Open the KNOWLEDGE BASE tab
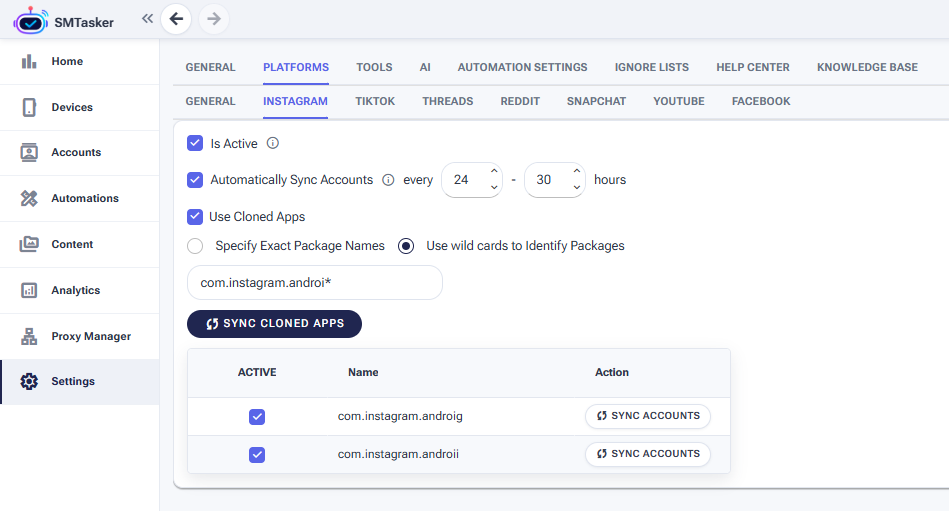 point(867,67)
